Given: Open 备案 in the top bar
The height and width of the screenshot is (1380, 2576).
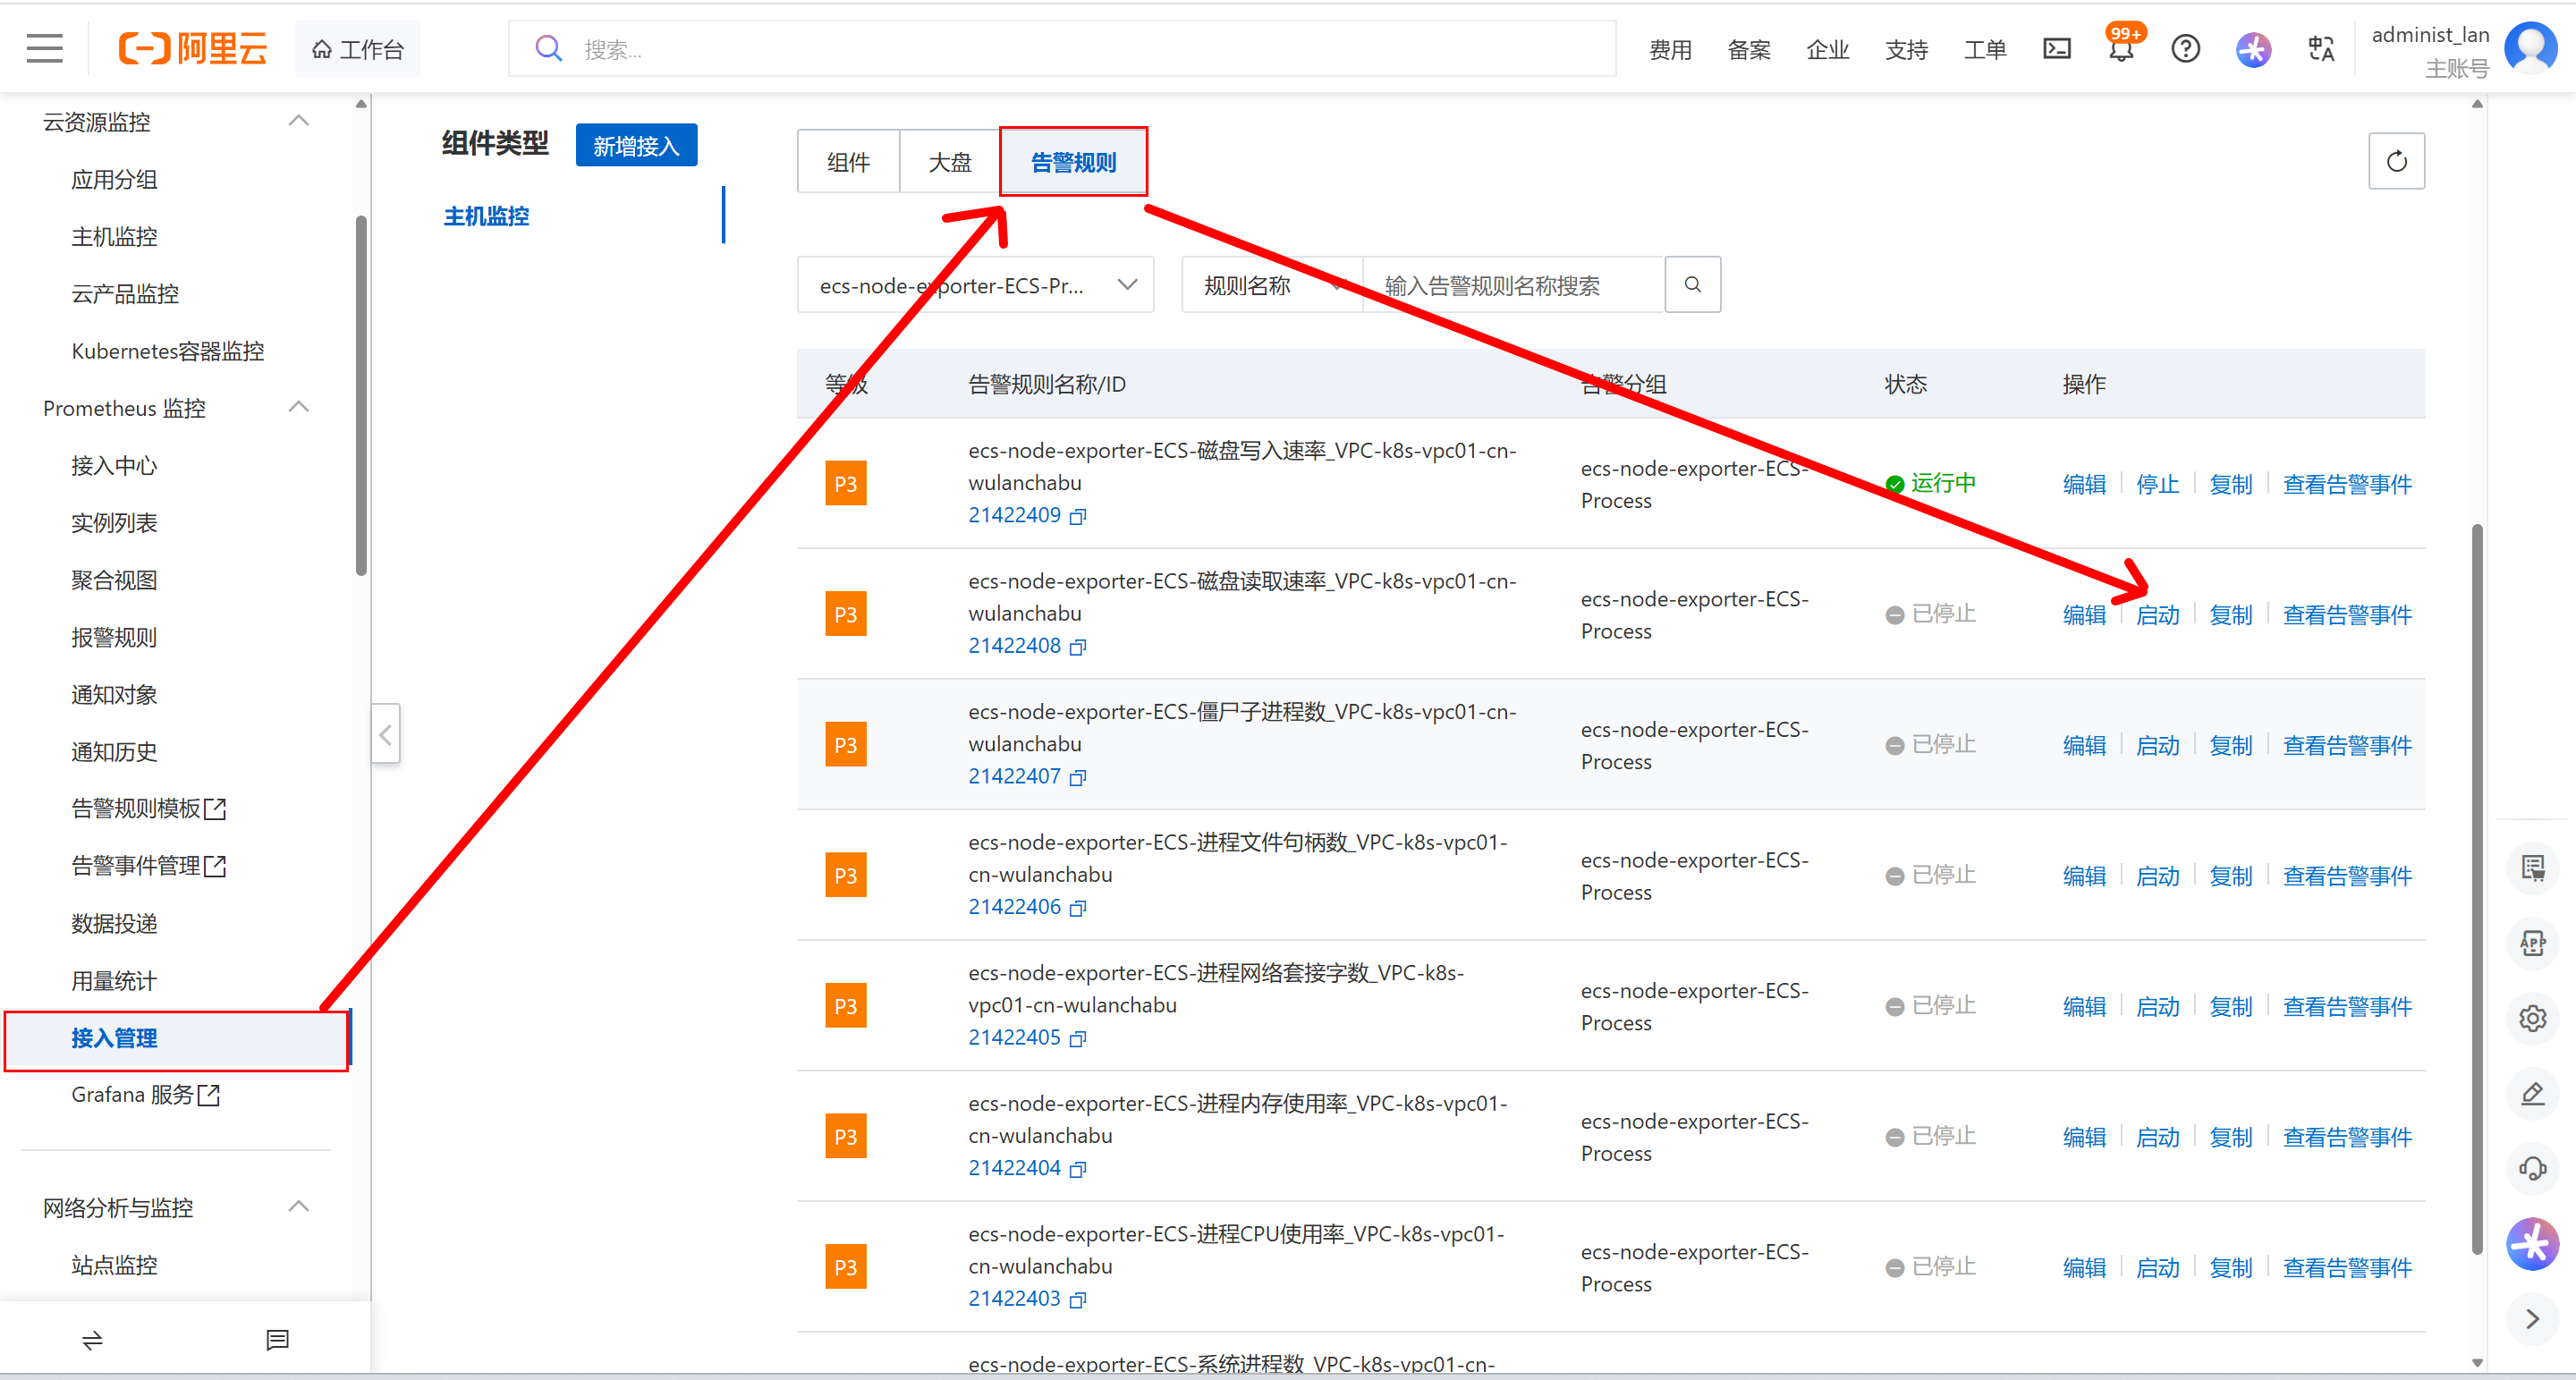Looking at the screenshot, I should pos(1749,49).
